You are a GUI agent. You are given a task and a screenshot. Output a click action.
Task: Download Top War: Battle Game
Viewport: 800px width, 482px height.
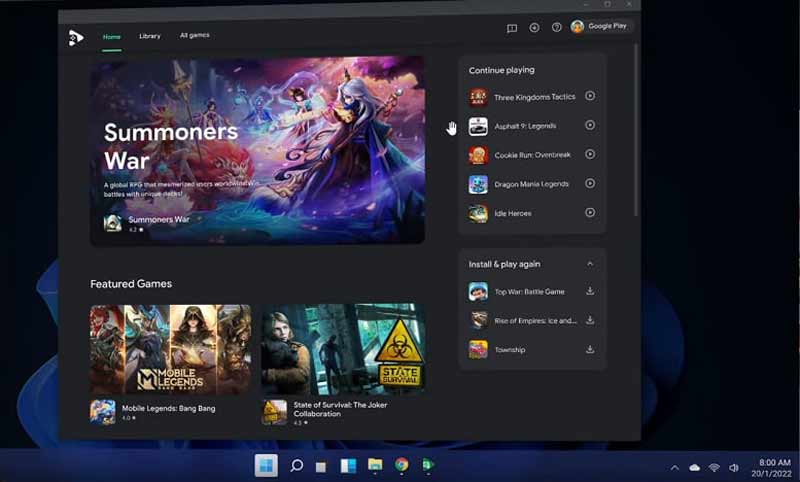click(x=590, y=291)
